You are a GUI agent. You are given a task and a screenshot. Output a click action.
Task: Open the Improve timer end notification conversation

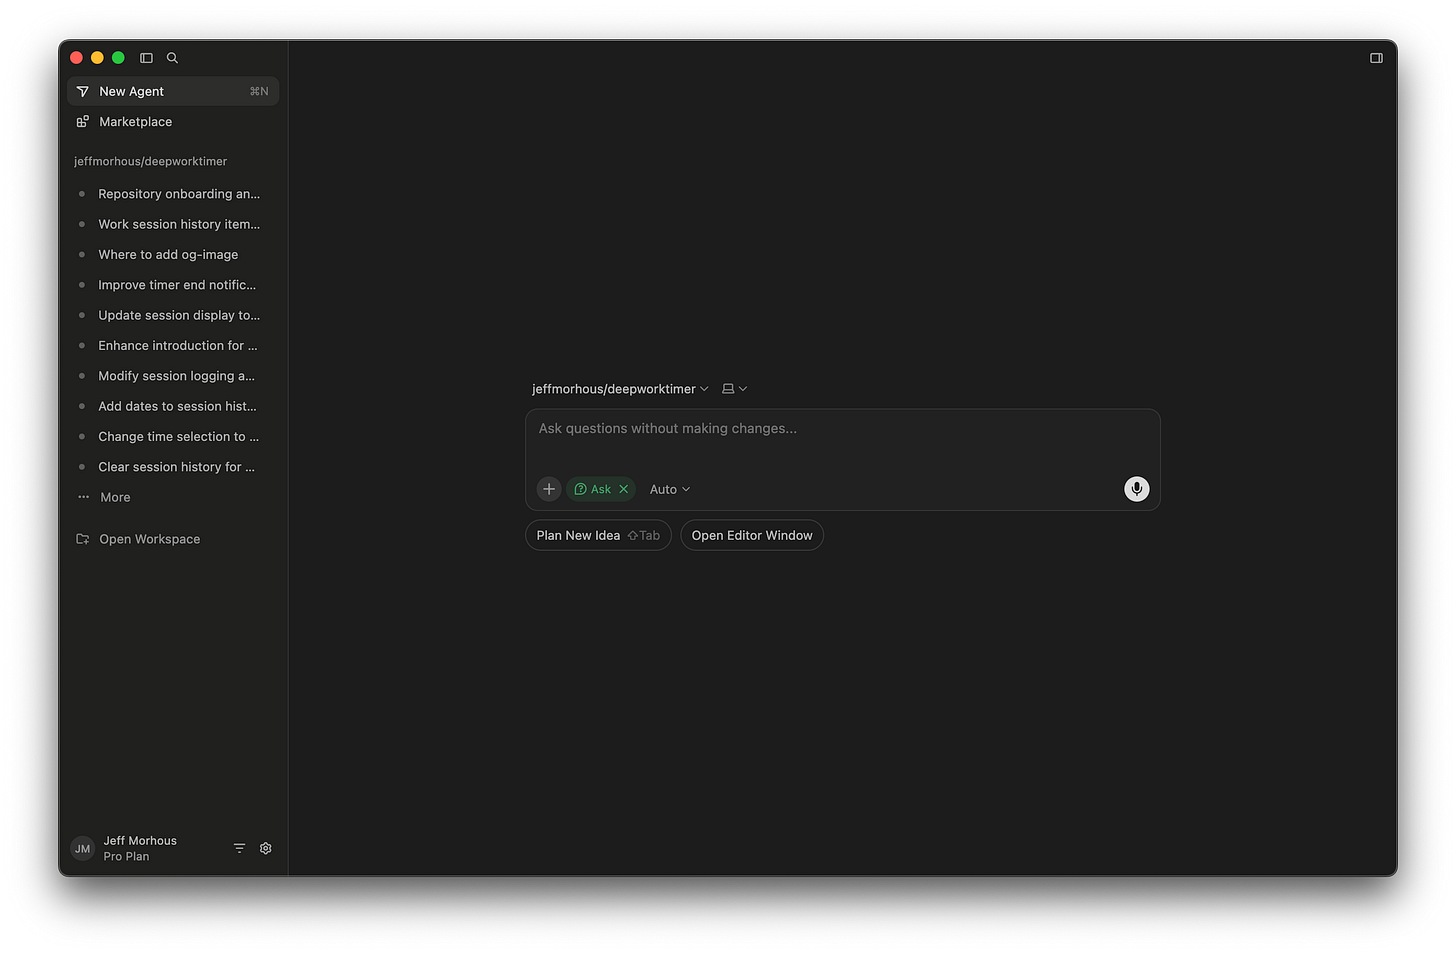point(176,285)
